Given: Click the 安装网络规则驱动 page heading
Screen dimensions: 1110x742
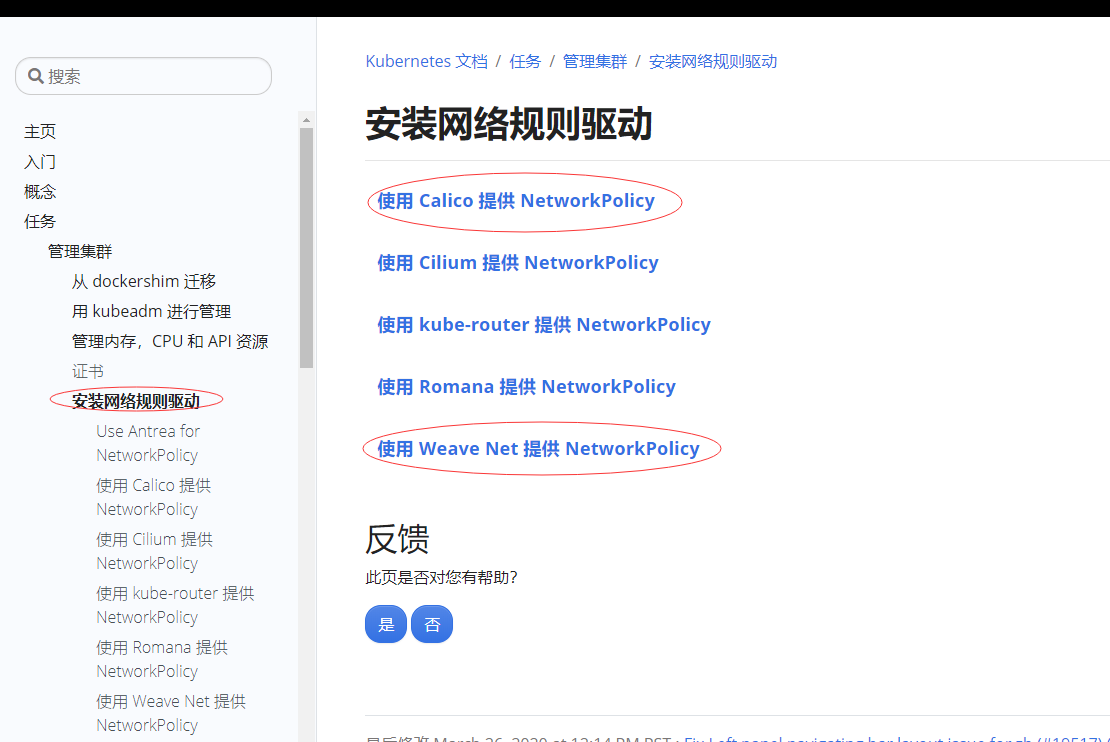Looking at the screenshot, I should (x=509, y=124).
